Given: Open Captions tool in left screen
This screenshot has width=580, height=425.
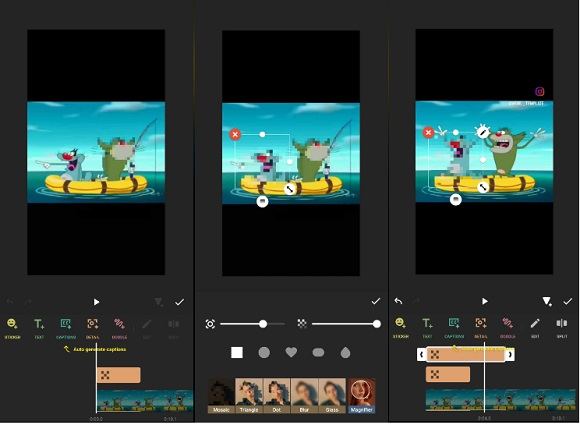Looking at the screenshot, I should point(66,328).
